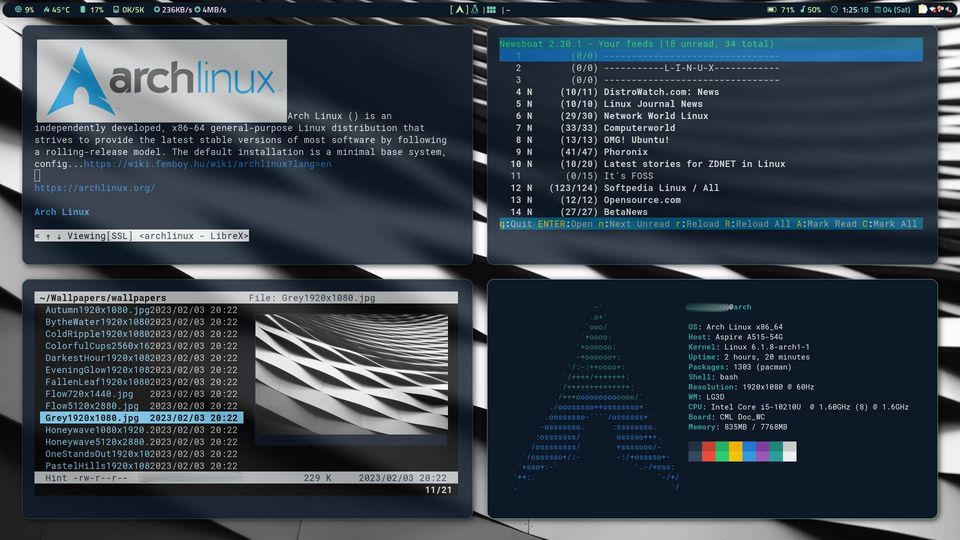The height and width of the screenshot is (540, 960).
Task: Select the Tux penguin workspace icon
Action: (x=474, y=10)
